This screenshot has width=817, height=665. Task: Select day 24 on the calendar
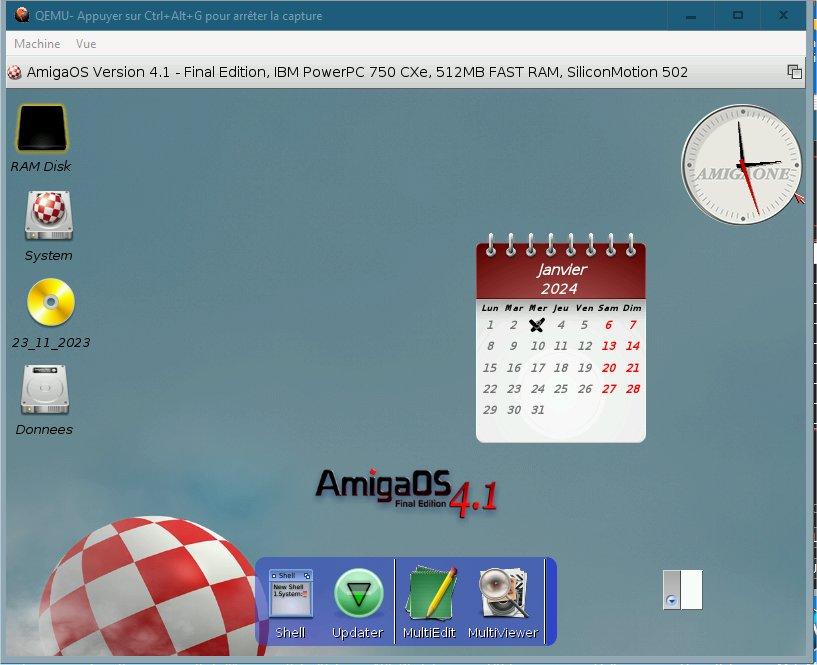538,389
